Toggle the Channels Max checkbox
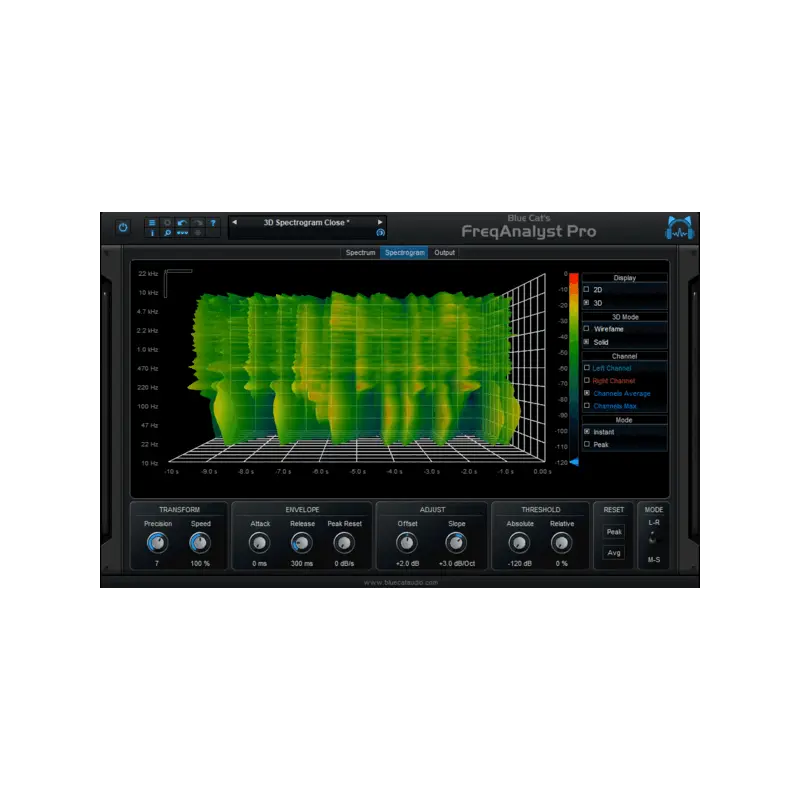 click(x=587, y=406)
